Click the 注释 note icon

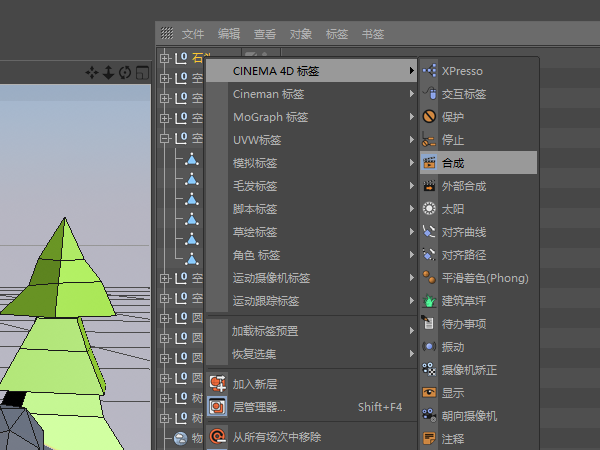point(429,438)
